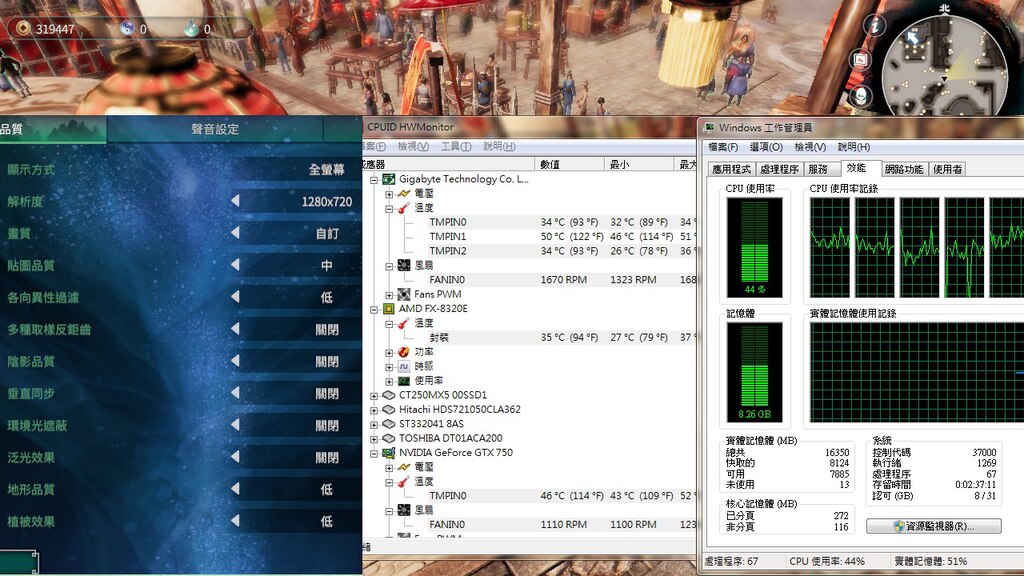Click the Hitachi HDS721050CLA362 drive icon
The height and width of the screenshot is (576, 1024).
[x=389, y=409]
